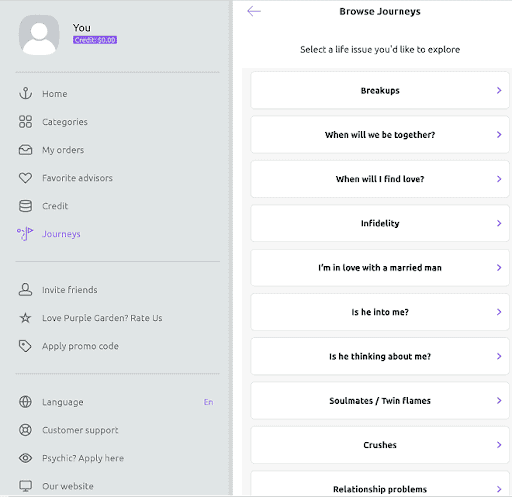The width and height of the screenshot is (512, 497).
Task: Click the Journeys signpost icon
Action: coord(25,234)
